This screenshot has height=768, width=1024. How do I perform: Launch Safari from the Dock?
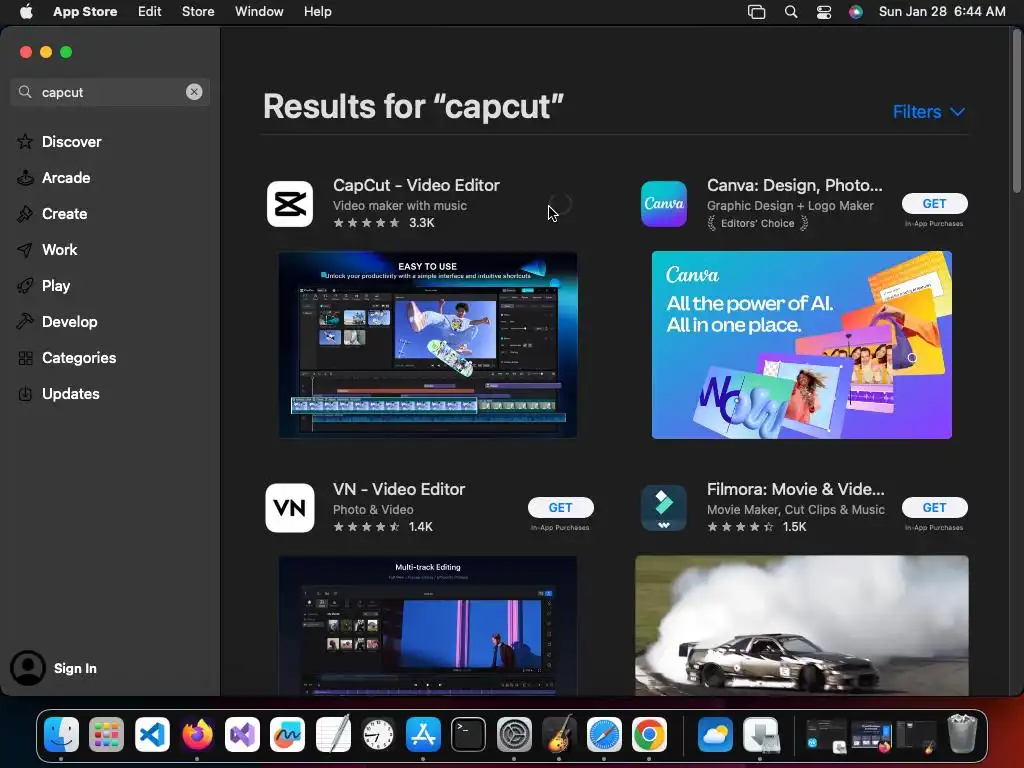coord(604,734)
